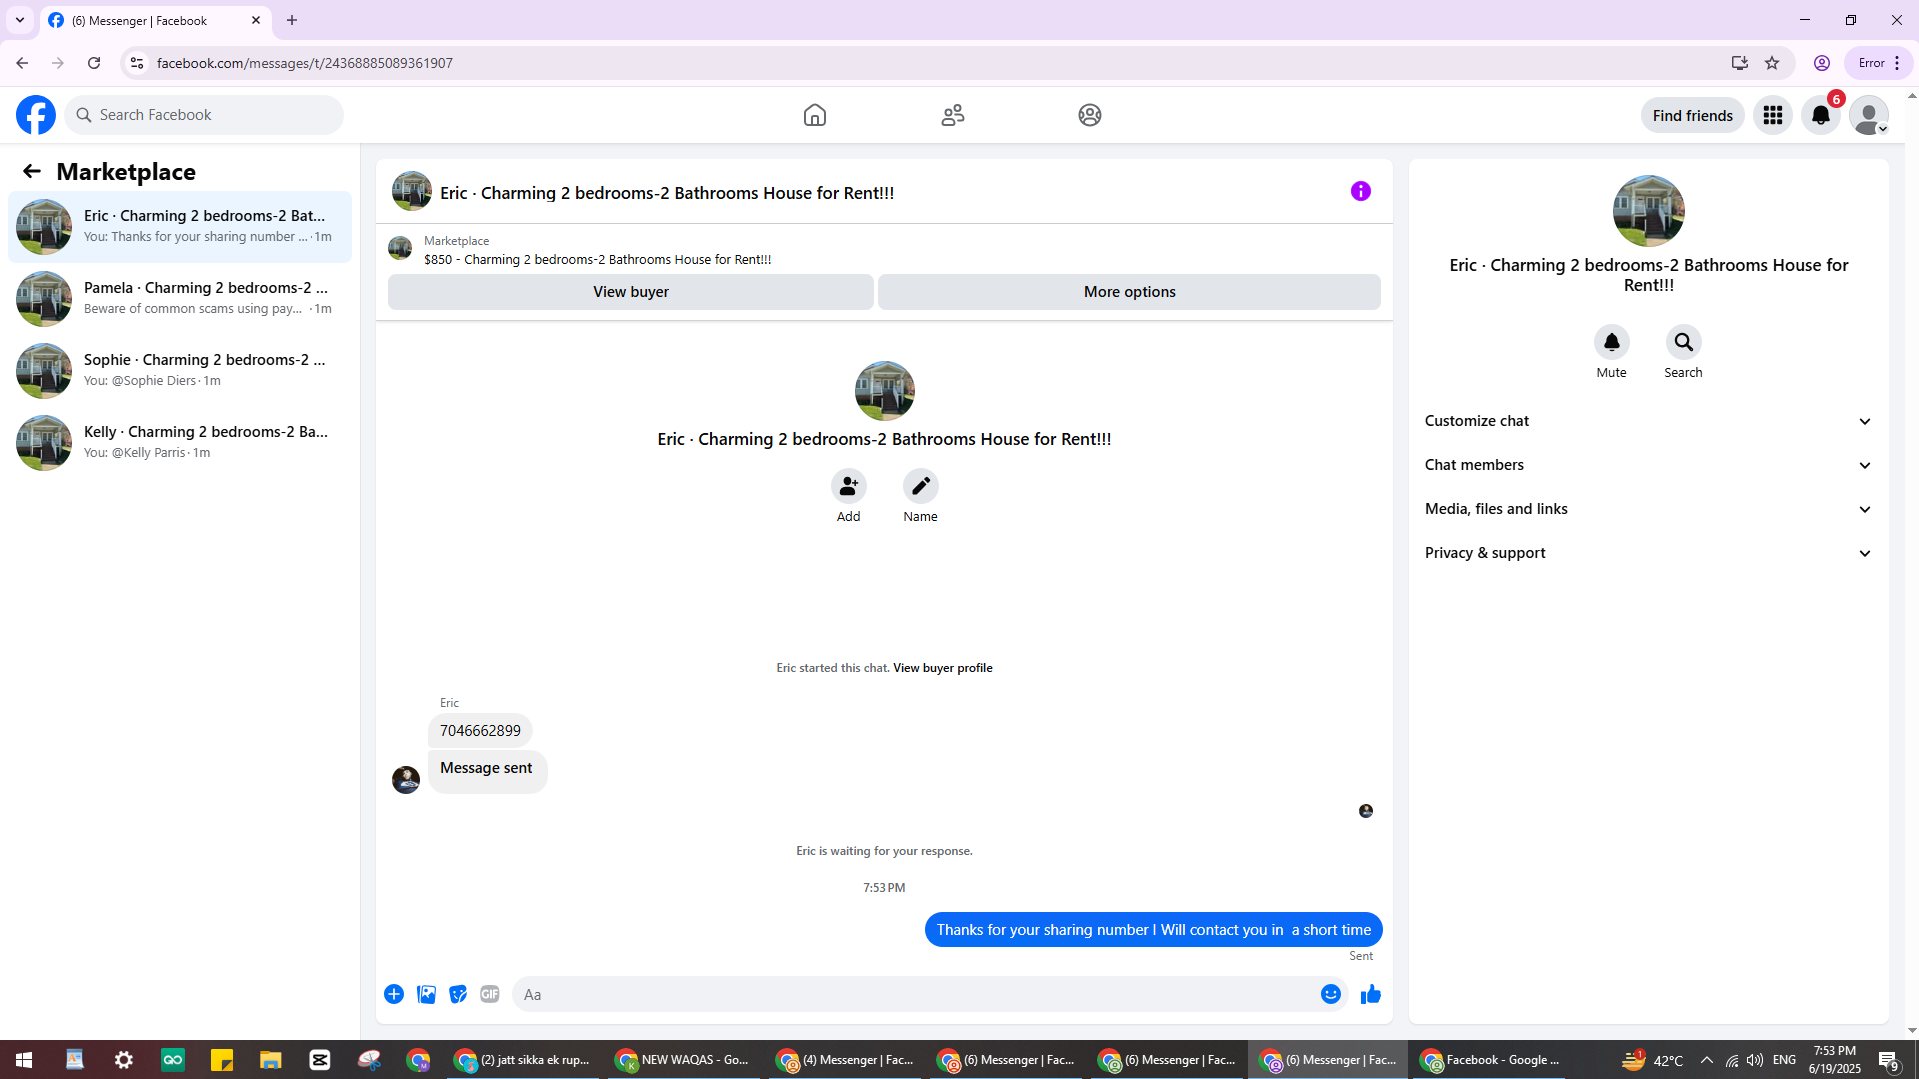Screen dimensions: 1919x1079
Task: Open the Windows notification center
Action: 1888,1060
